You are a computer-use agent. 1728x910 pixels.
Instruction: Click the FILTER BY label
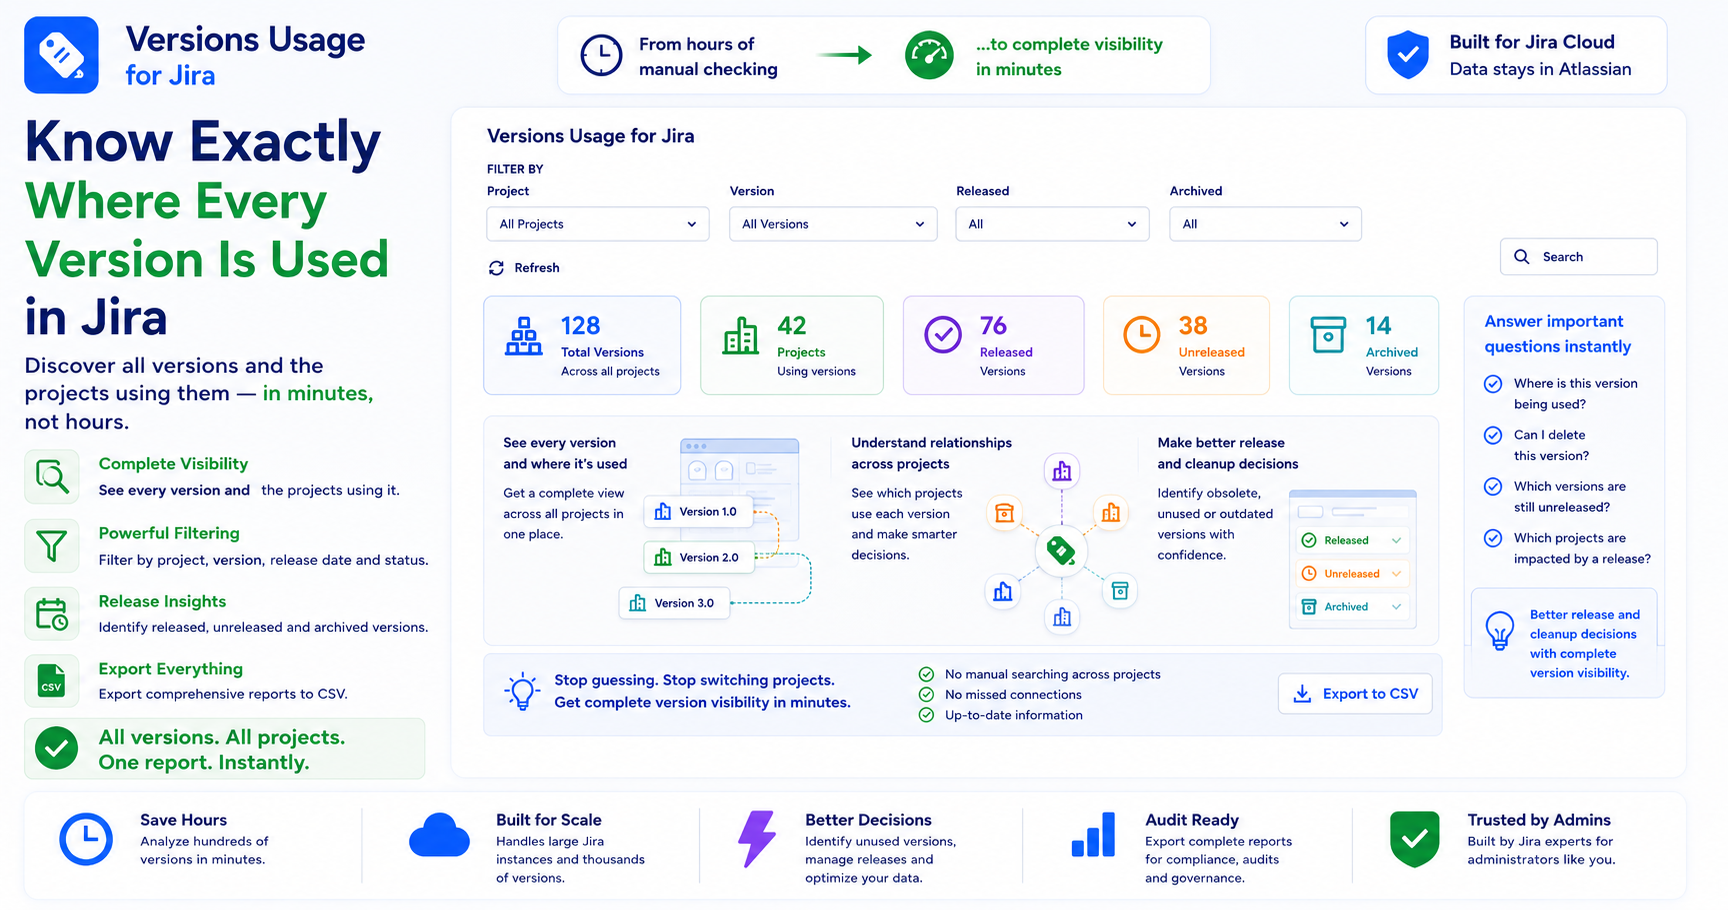point(515,169)
